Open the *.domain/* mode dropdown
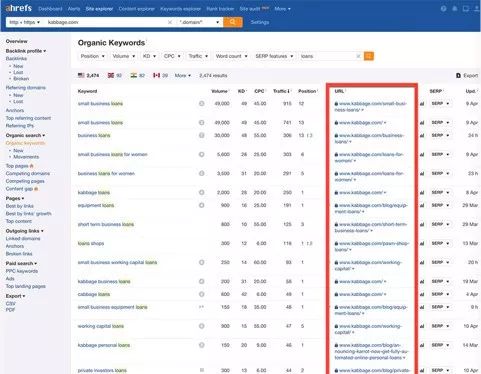Viewport: 481px width, 374px height. pos(199,22)
